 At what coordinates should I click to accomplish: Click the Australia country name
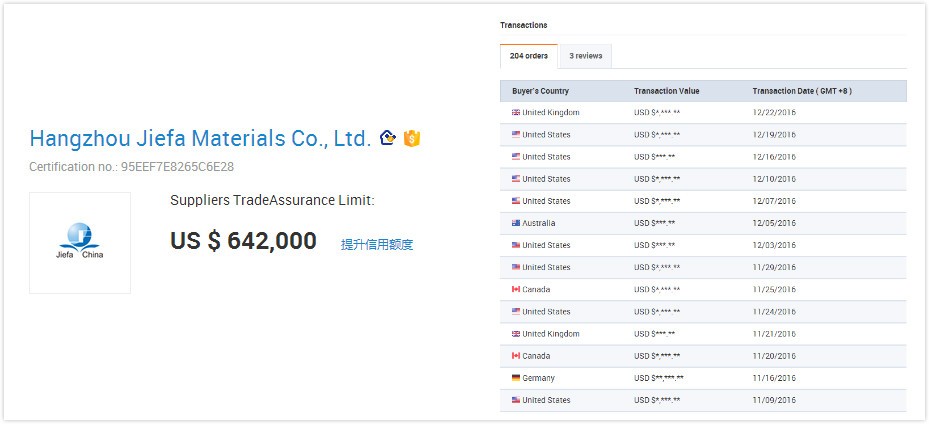coord(539,223)
